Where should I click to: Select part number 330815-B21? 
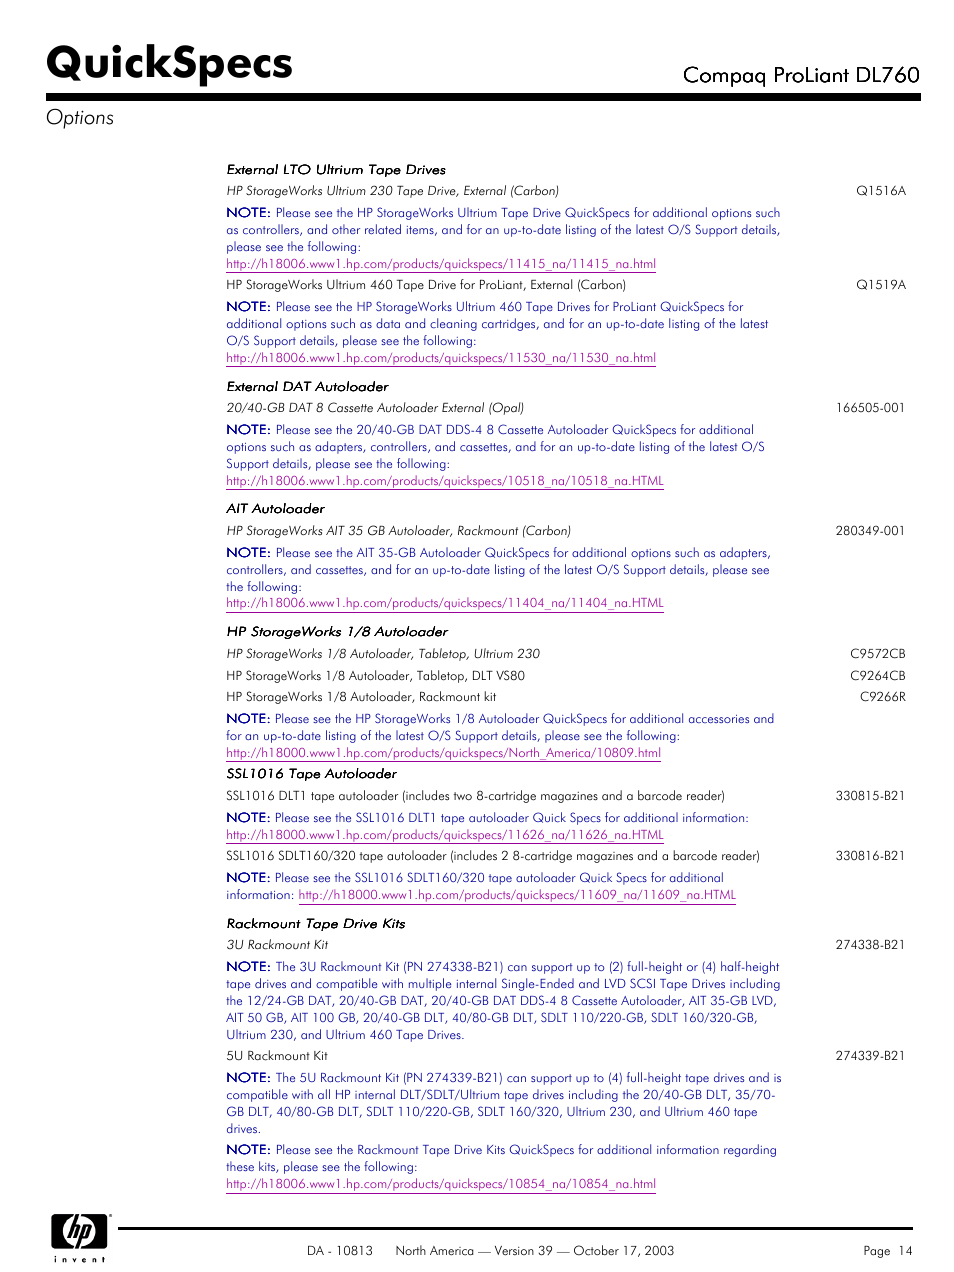coord(870,796)
